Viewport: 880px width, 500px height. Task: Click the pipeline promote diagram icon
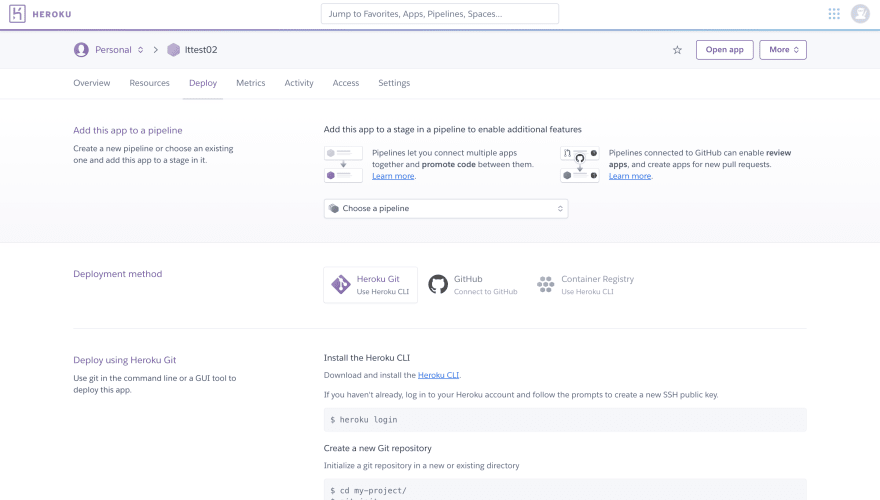(343, 164)
